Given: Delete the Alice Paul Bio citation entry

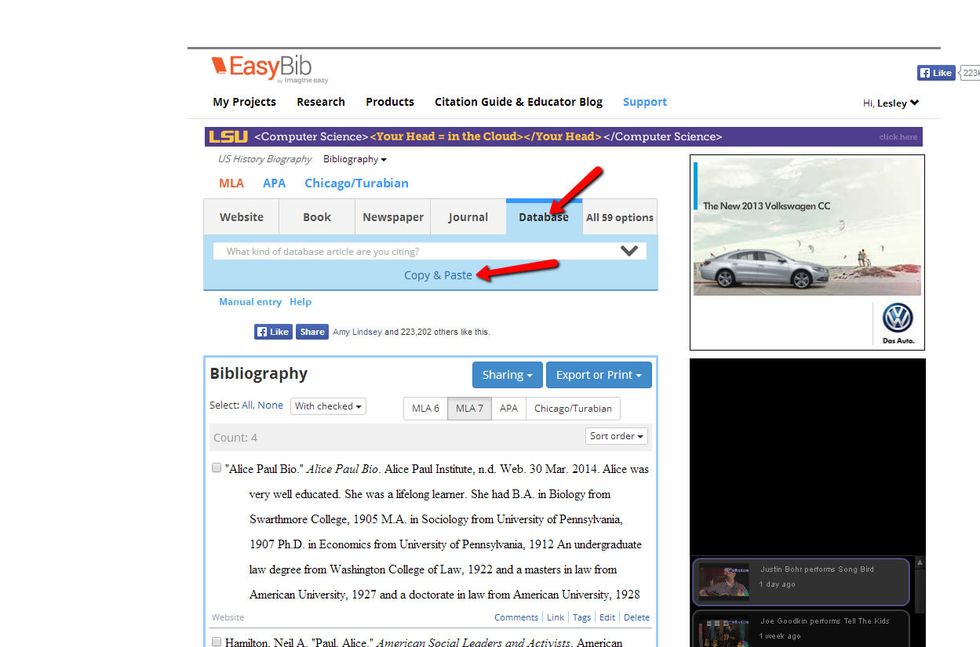Looking at the screenshot, I should point(637,617).
